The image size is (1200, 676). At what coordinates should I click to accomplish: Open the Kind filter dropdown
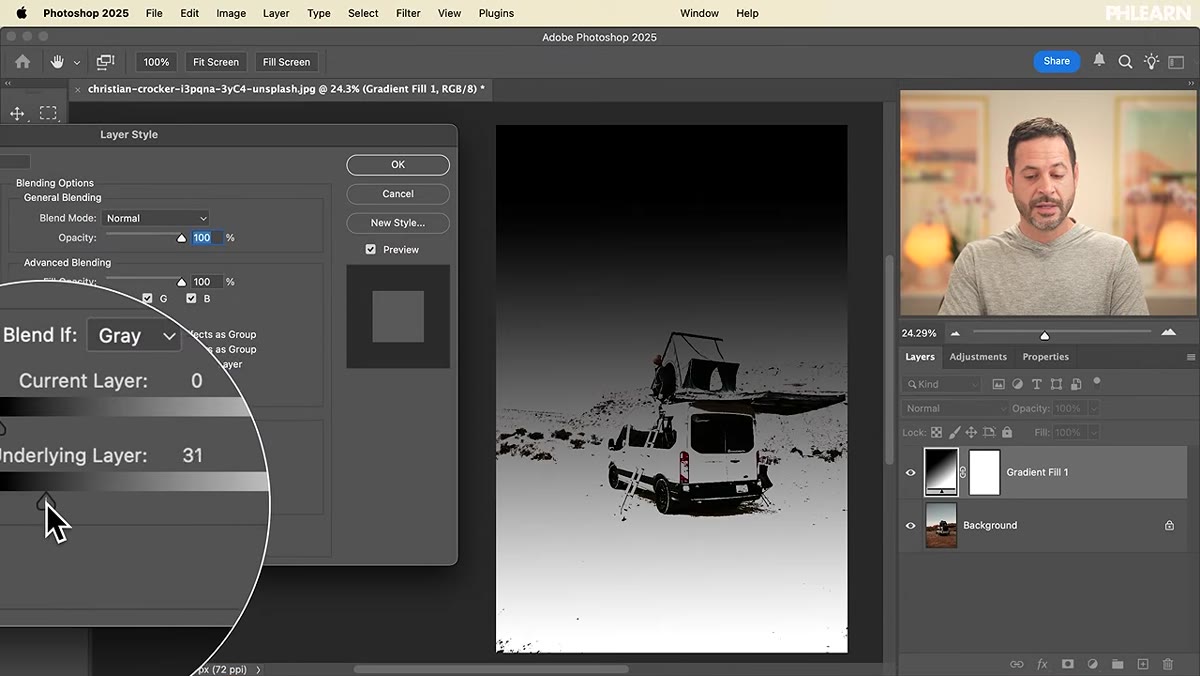pyautogui.click(x=942, y=384)
